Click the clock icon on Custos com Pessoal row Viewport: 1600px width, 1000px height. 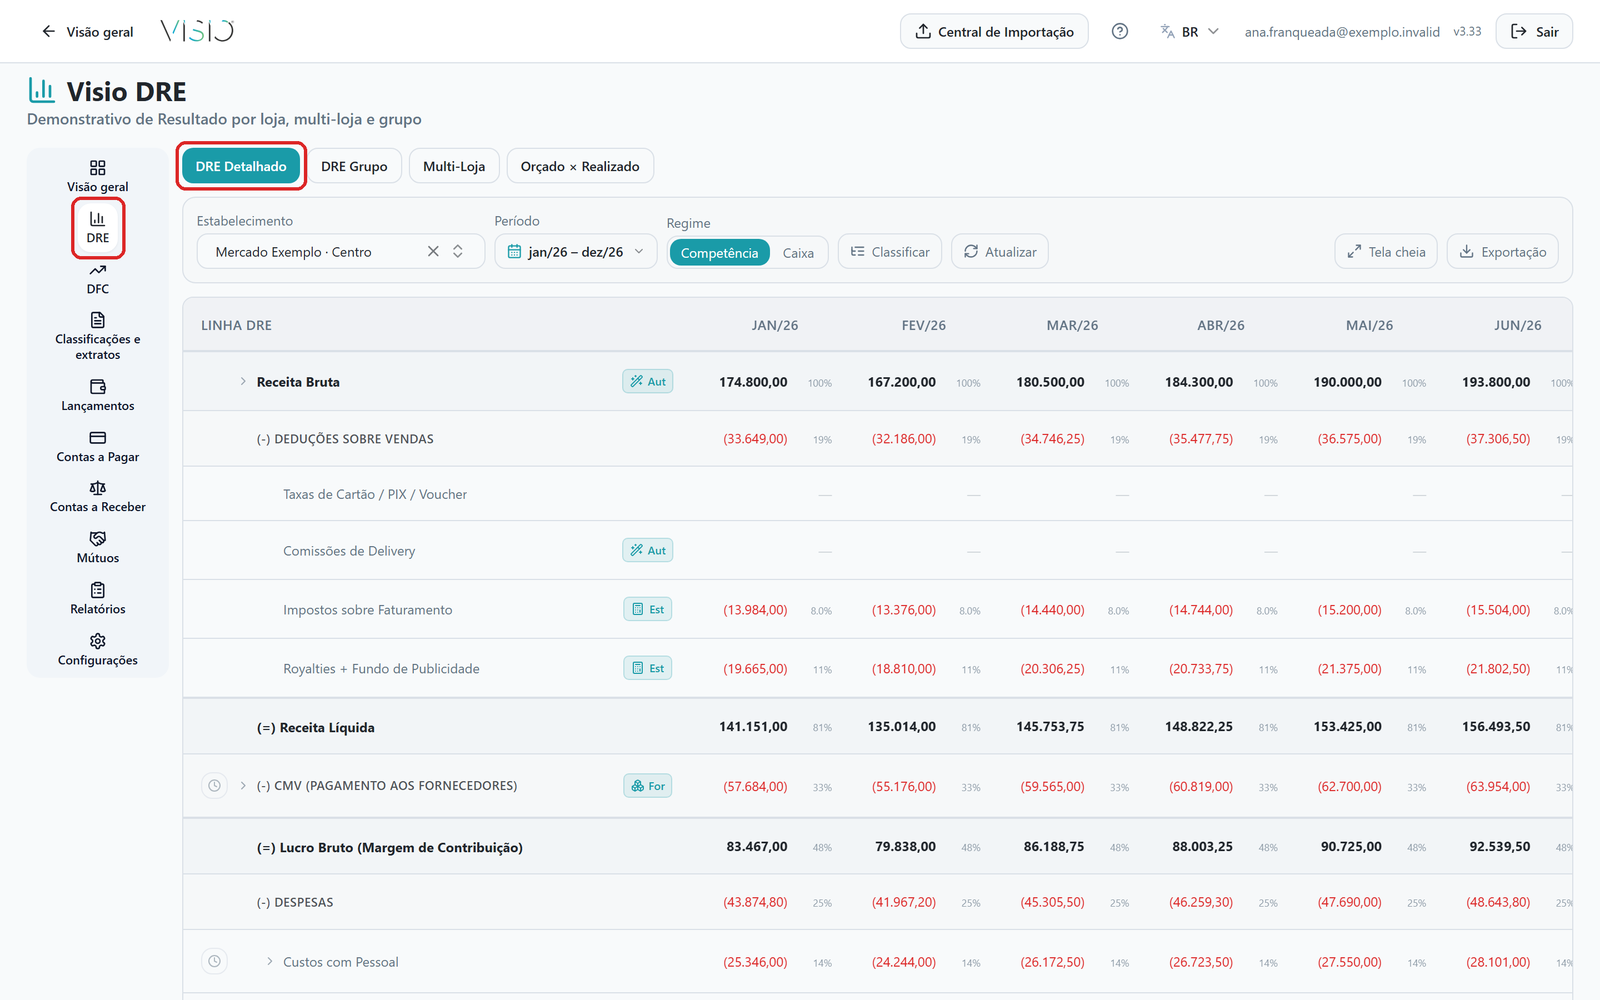tap(215, 962)
